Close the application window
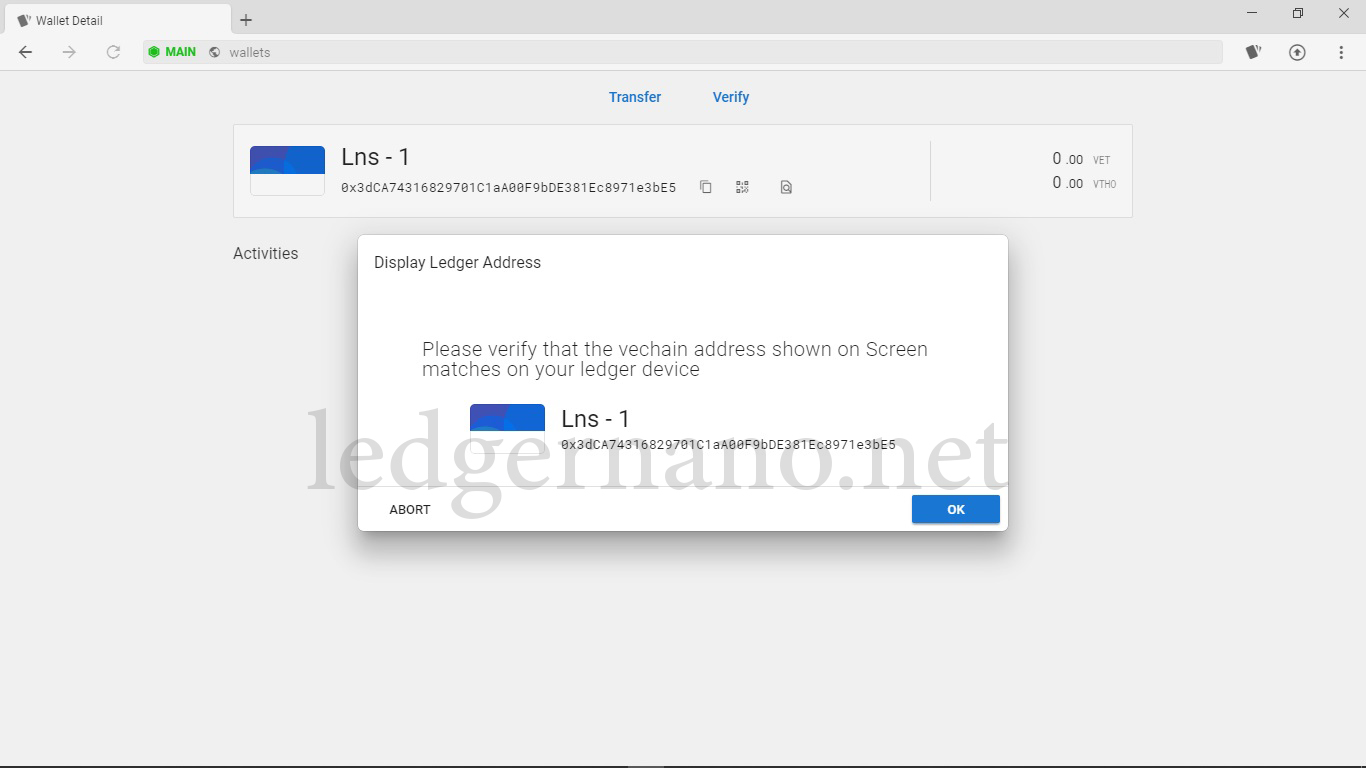The image size is (1366, 768). click(x=1344, y=13)
